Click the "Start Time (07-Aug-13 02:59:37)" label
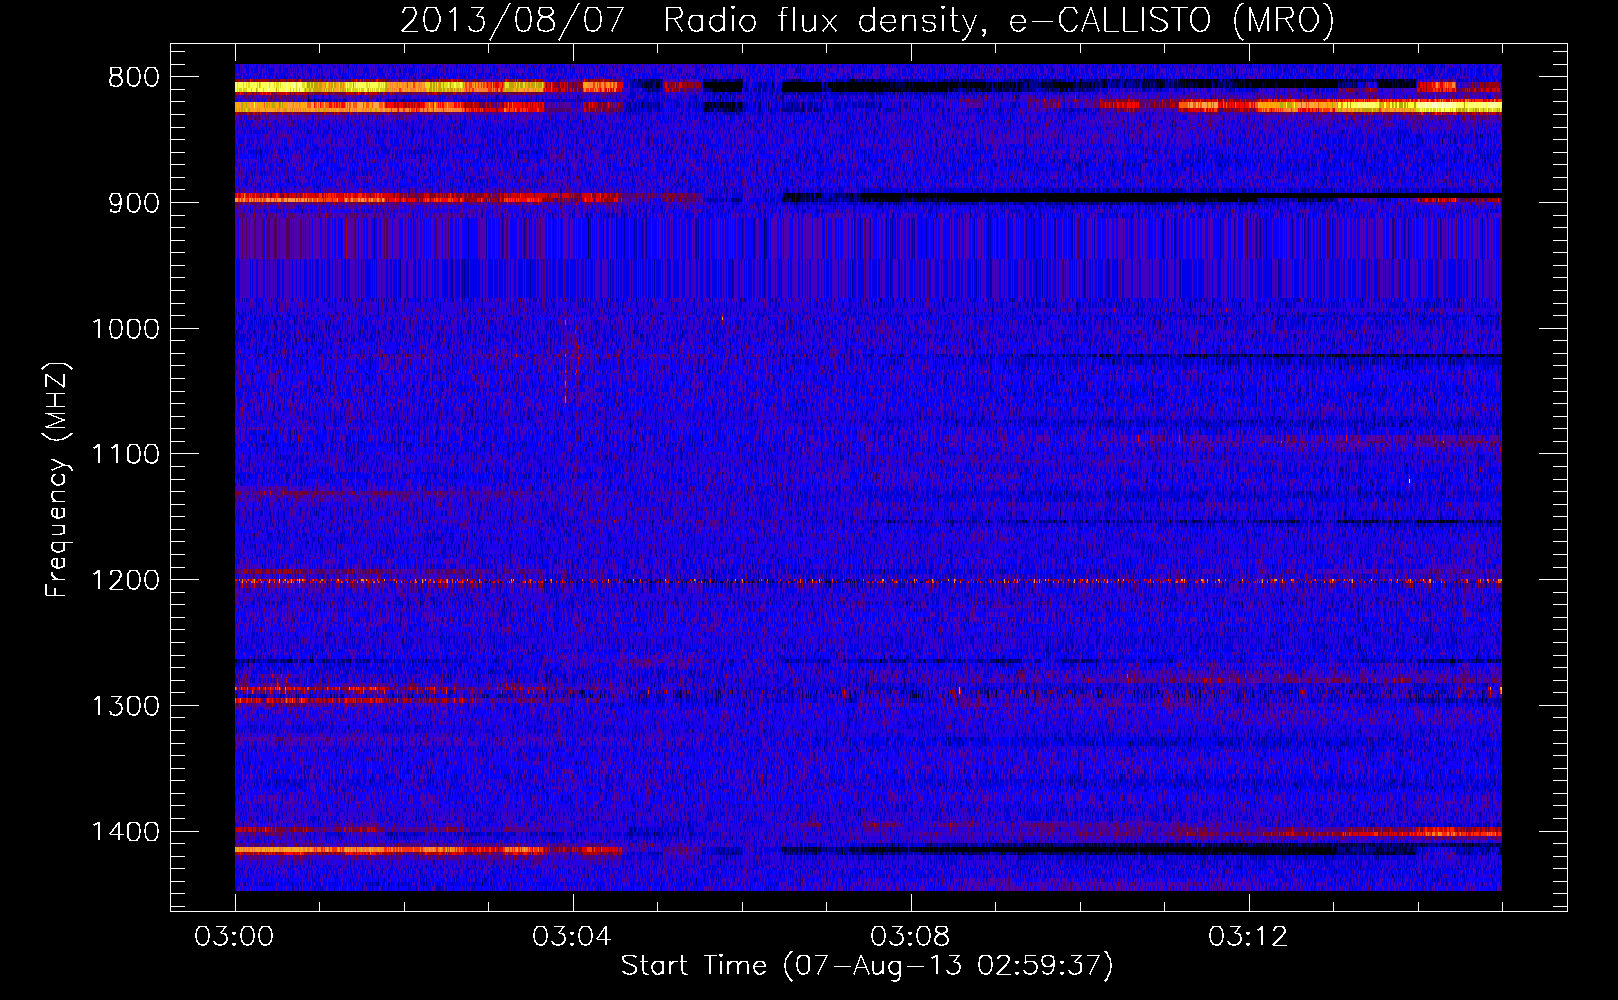The width and height of the screenshot is (1618, 1000). (867, 966)
